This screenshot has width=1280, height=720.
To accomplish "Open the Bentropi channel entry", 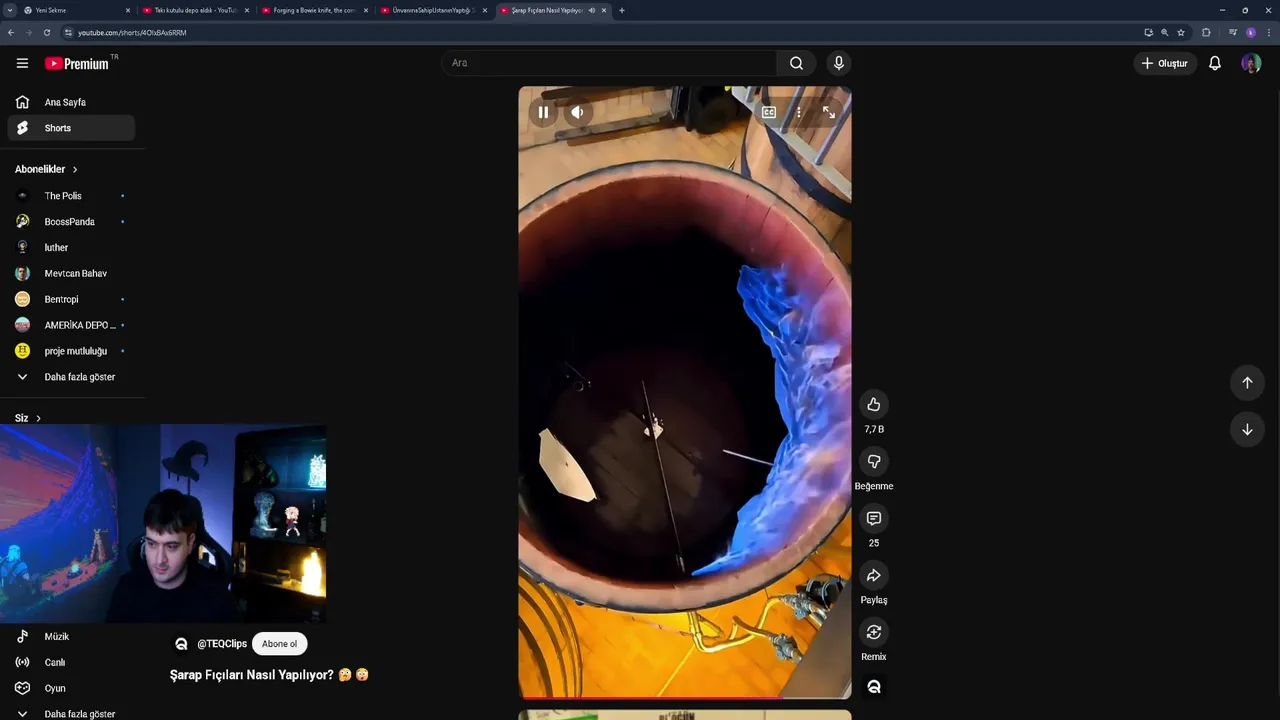I will tap(71, 299).
